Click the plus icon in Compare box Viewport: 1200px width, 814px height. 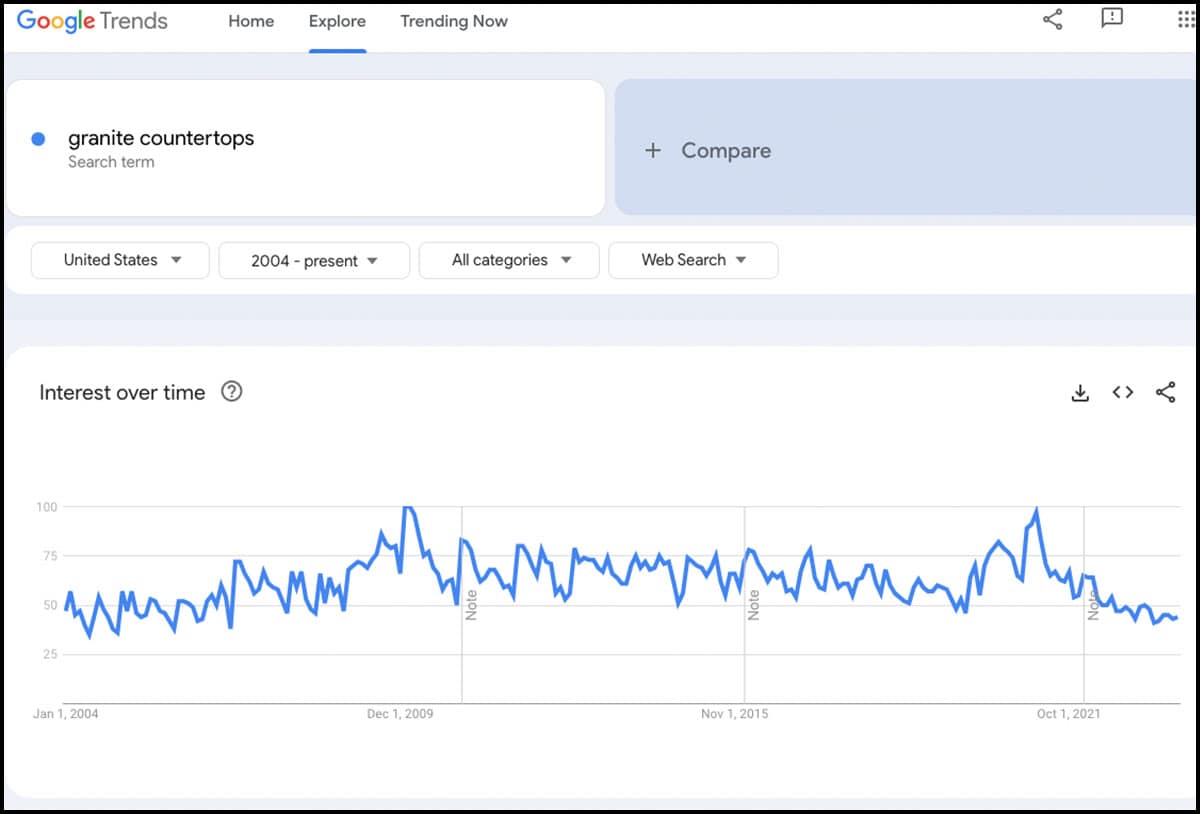(653, 150)
